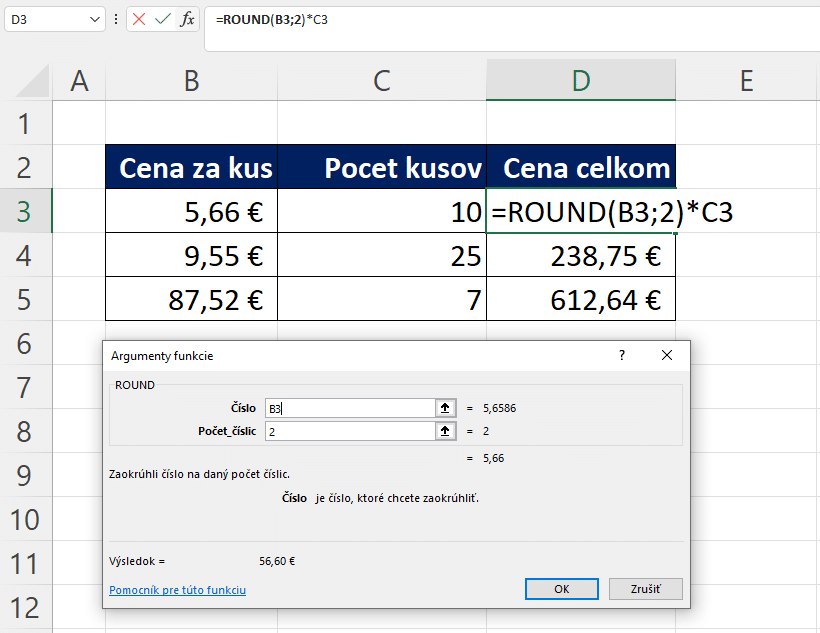Viewport: 820px width, 633px height.
Task: Click the Zrušiť cancel button
Action: point(646,589)
